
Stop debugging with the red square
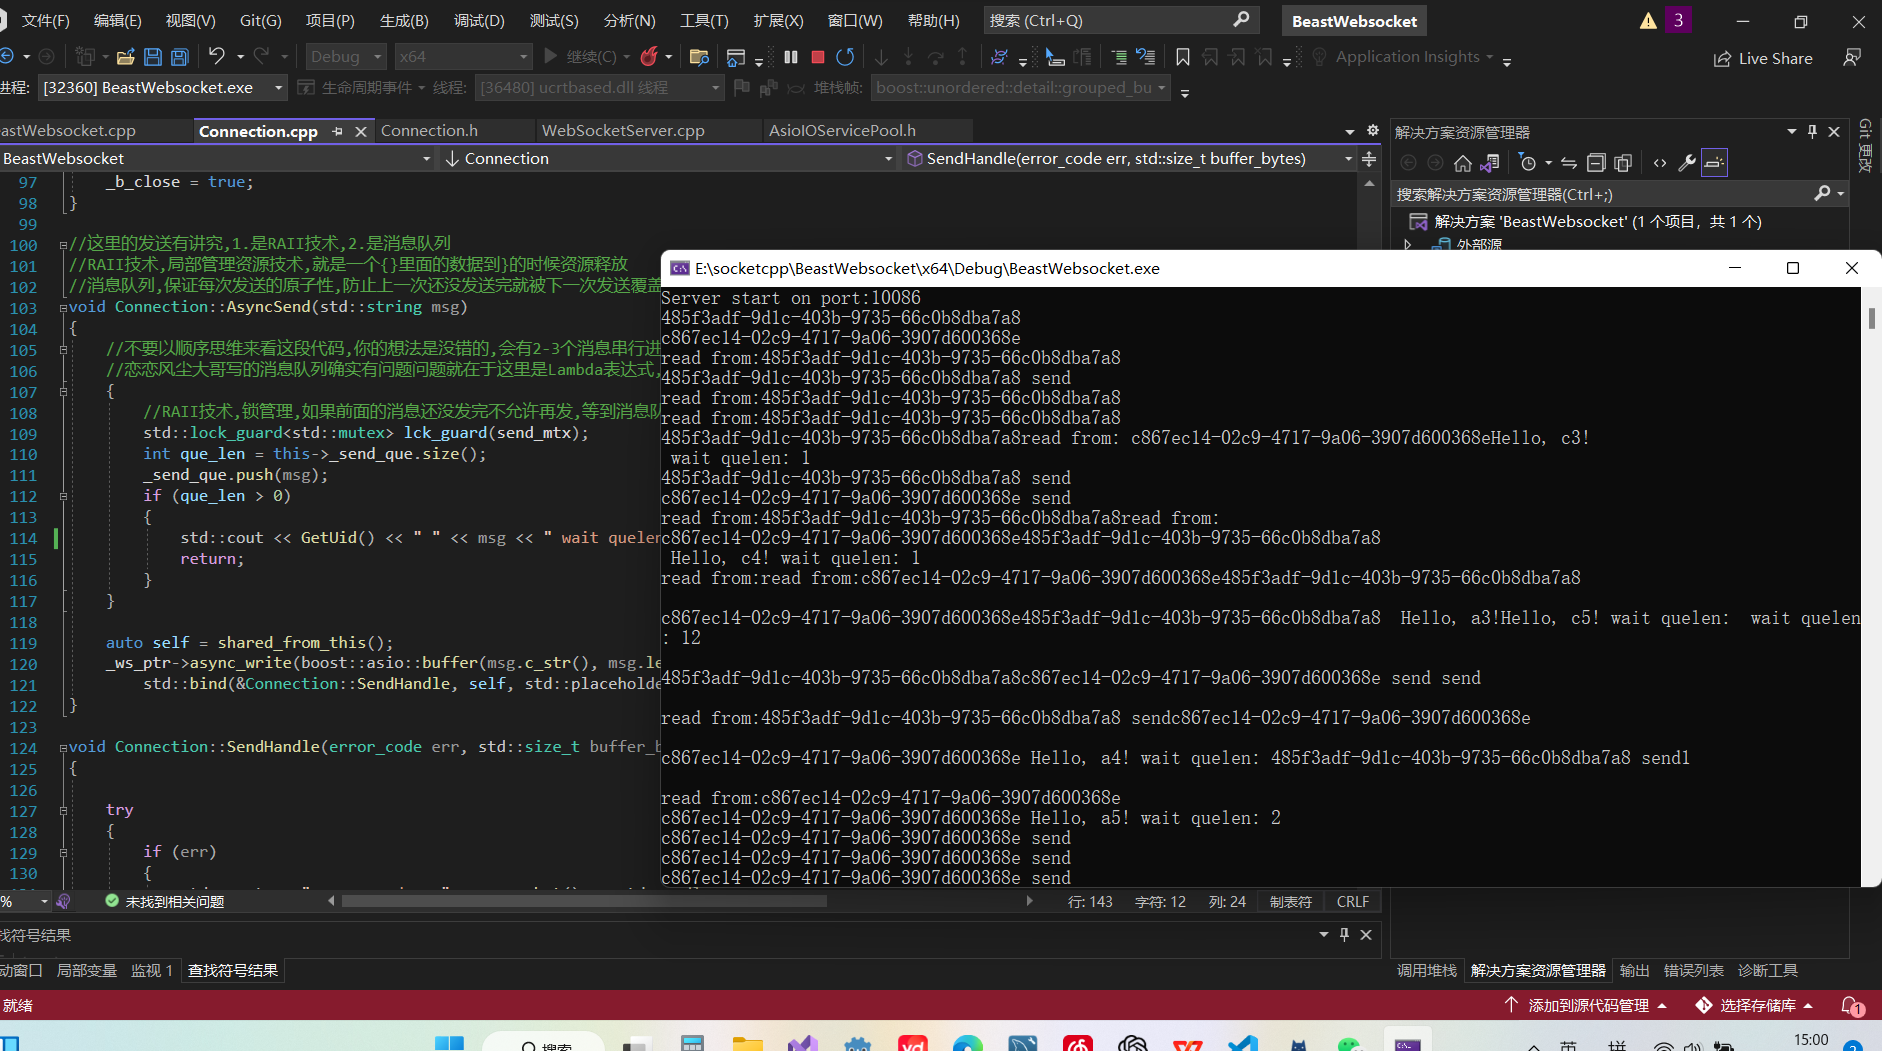818,57
